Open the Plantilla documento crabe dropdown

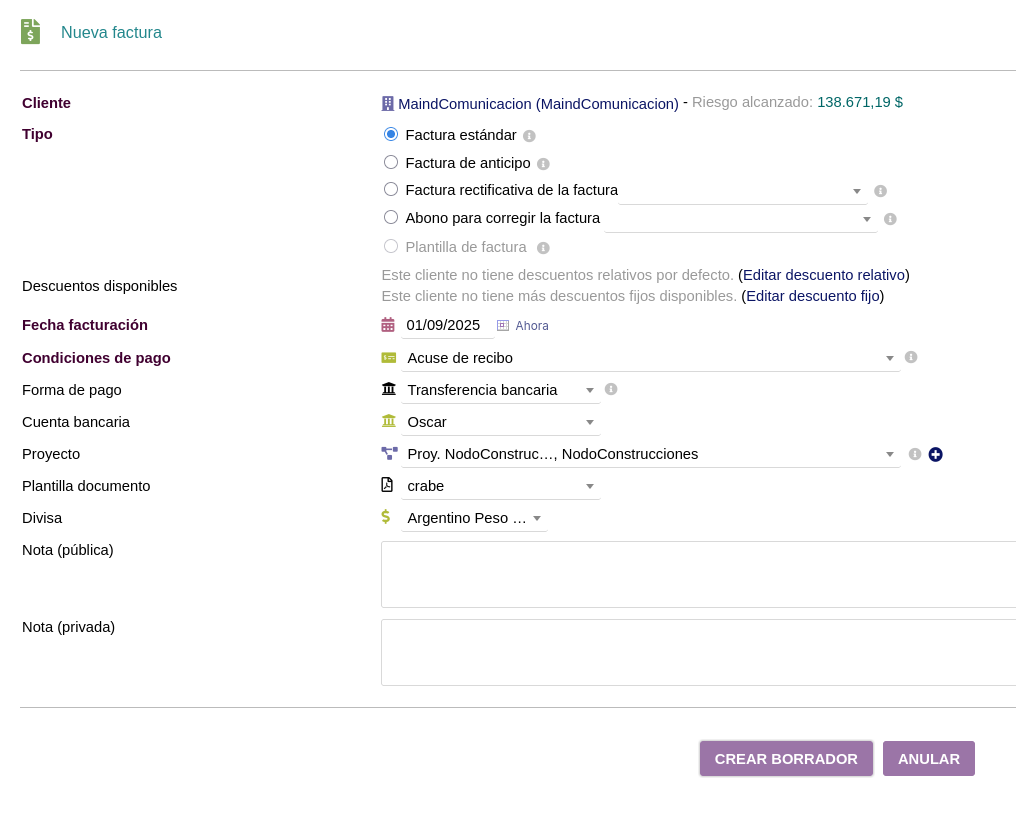pos(500,486)
